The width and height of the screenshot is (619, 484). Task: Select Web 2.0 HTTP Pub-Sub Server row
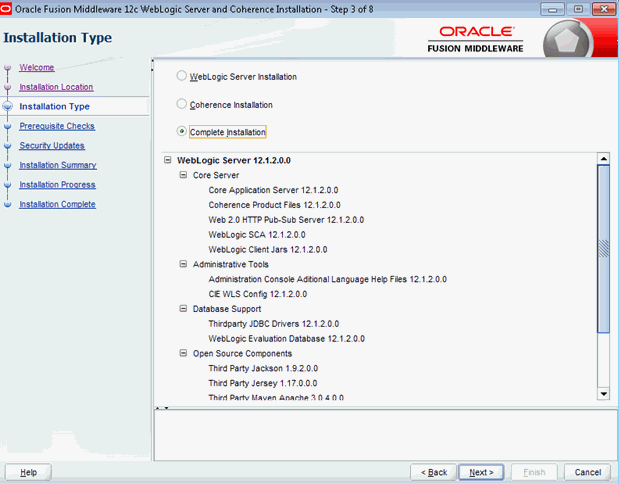(x=286, y=219)
